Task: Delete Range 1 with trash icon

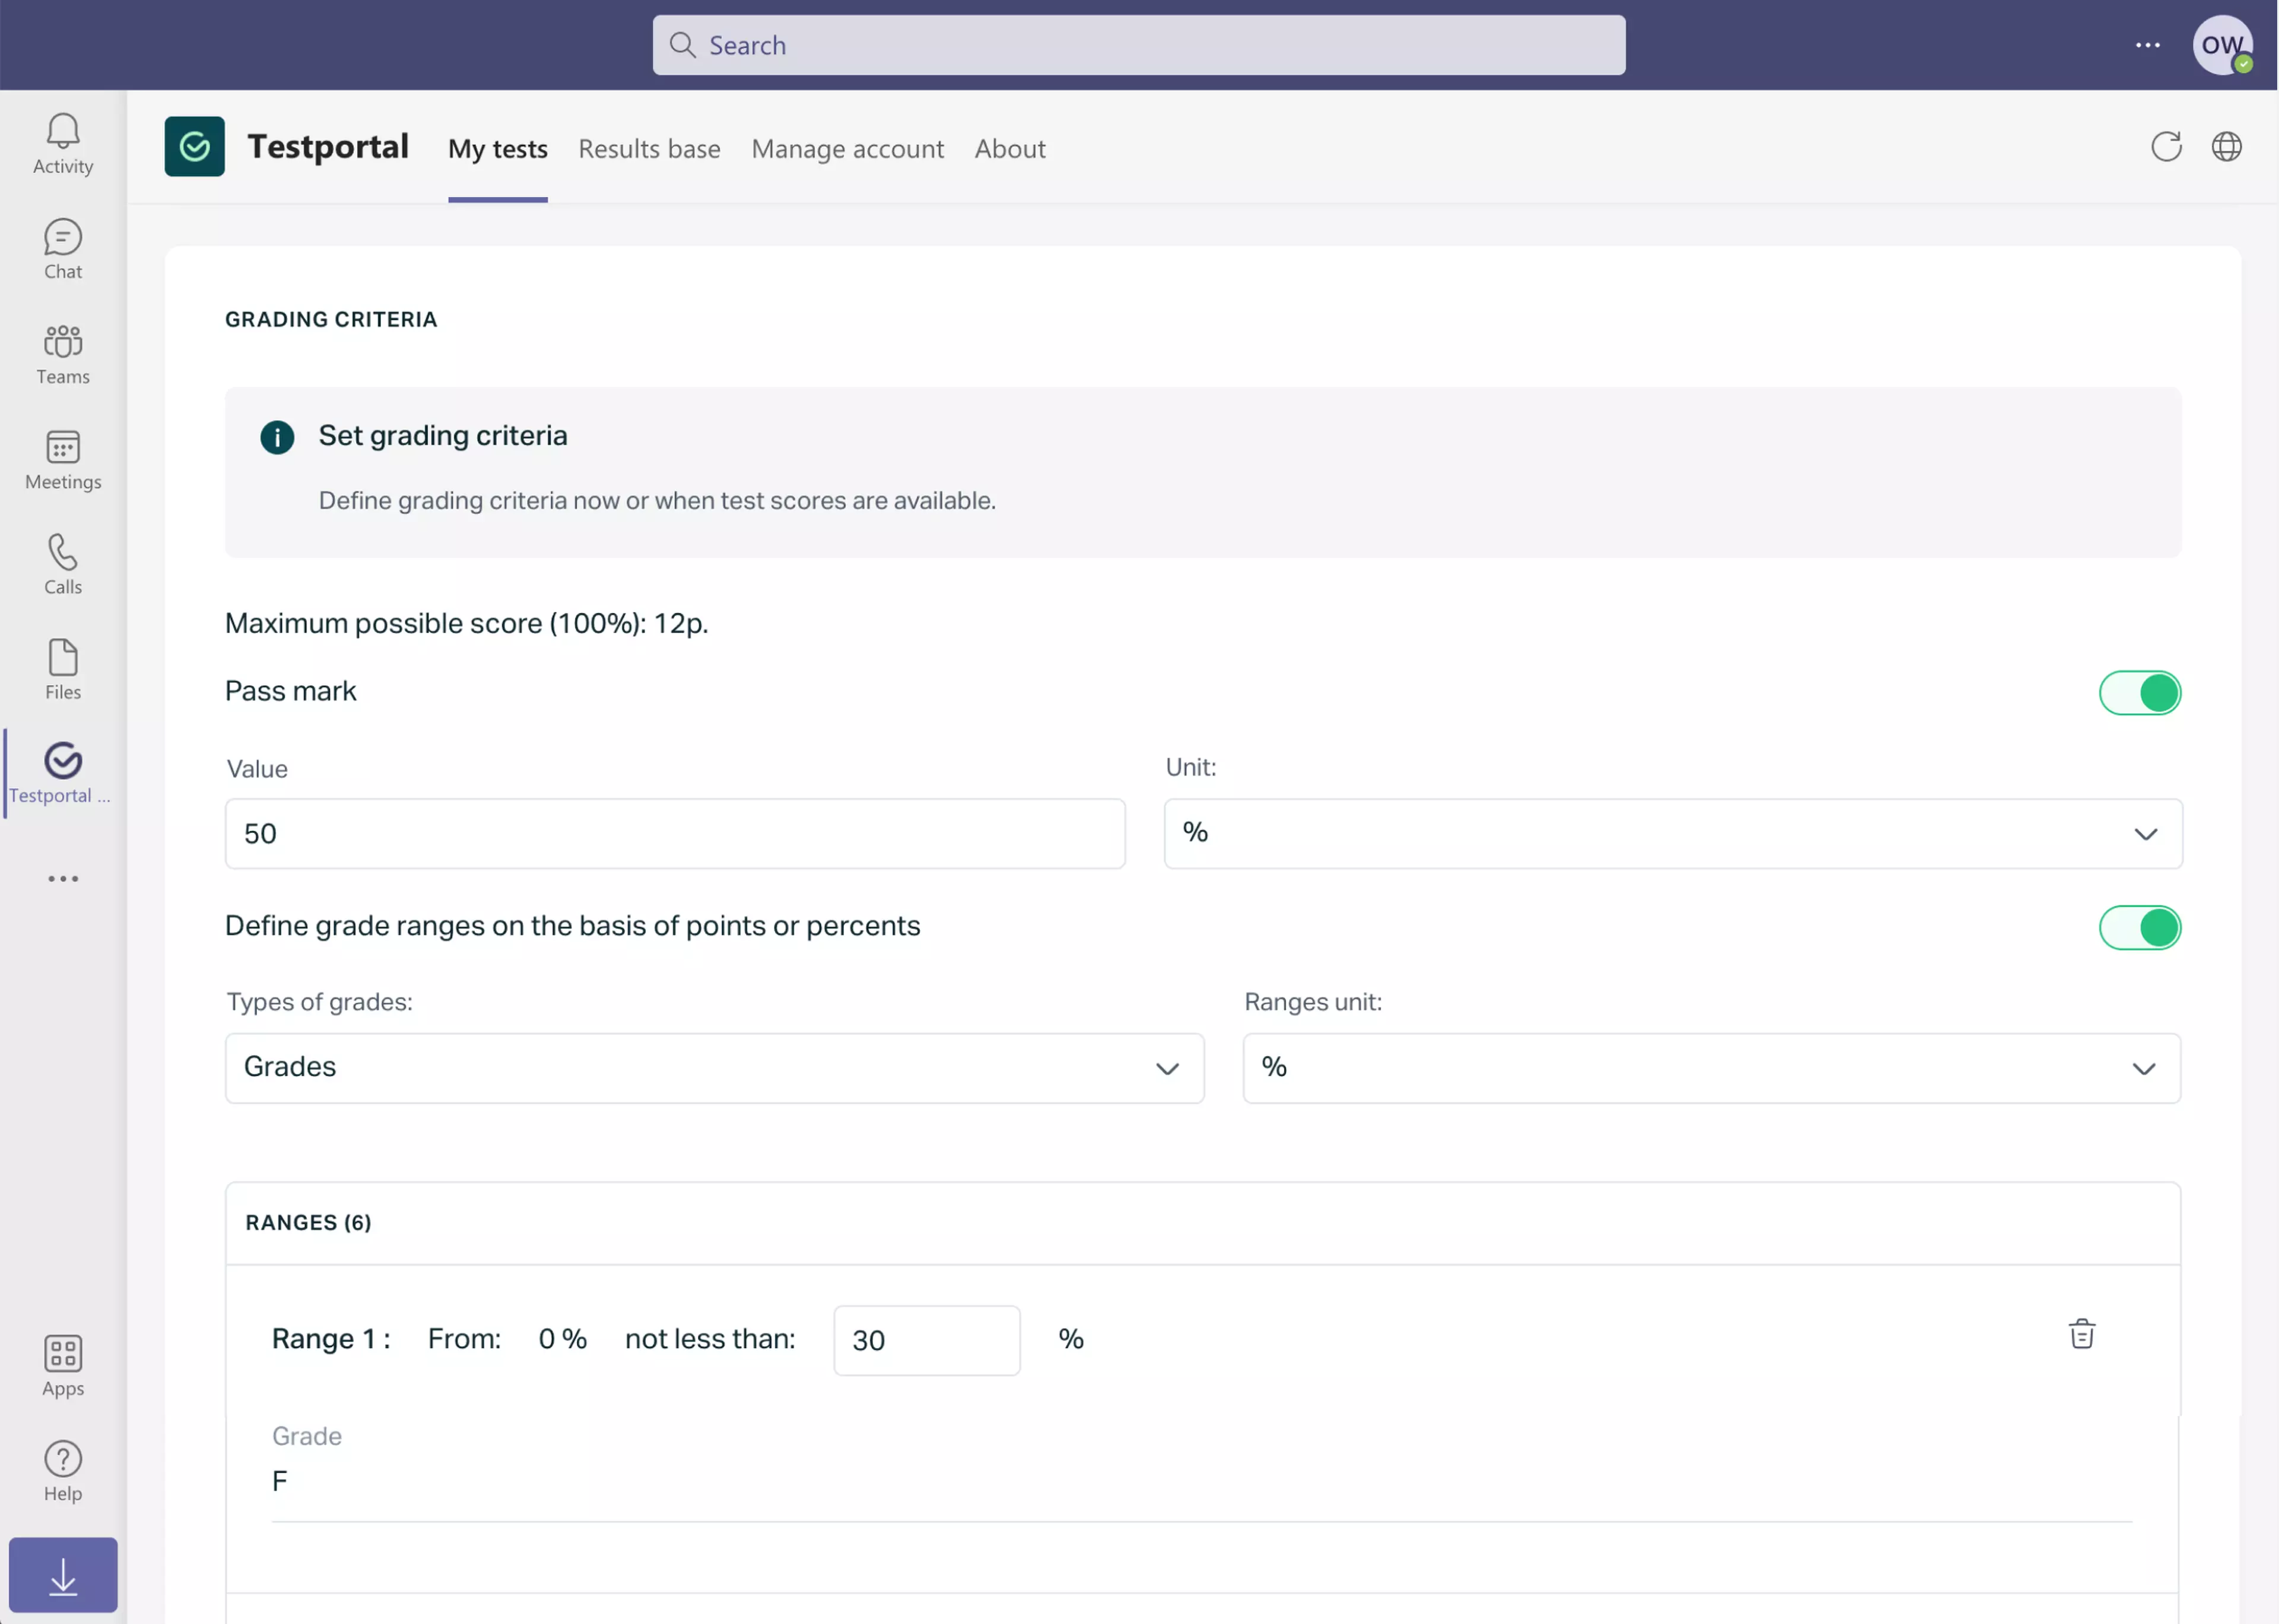Action: [2081, 1334]
